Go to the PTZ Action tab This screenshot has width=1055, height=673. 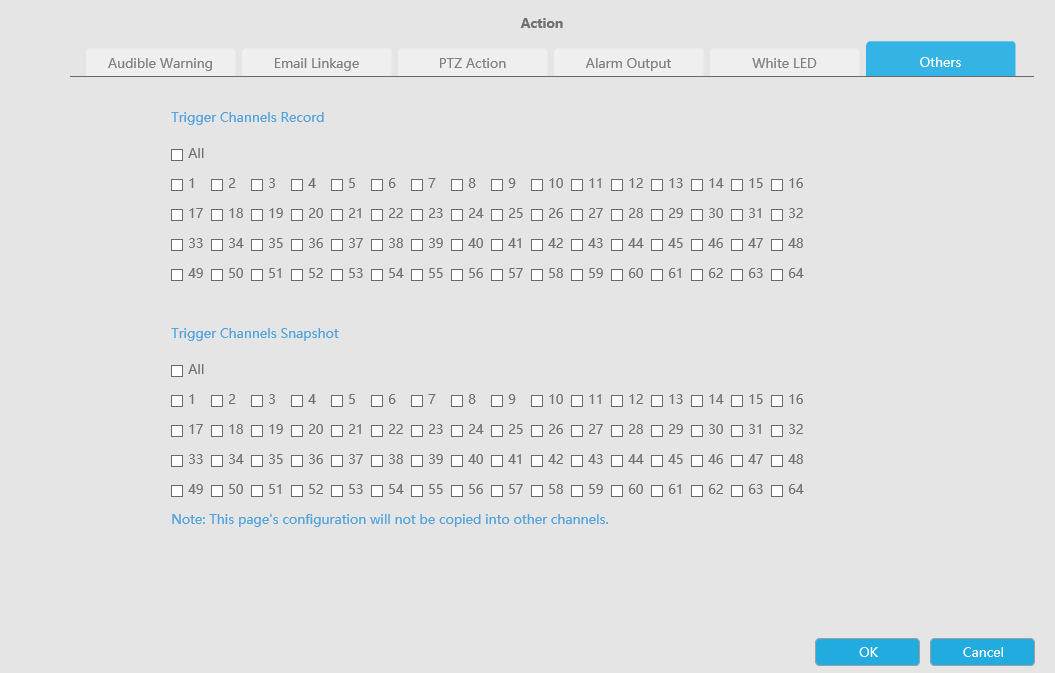[472, 63]
